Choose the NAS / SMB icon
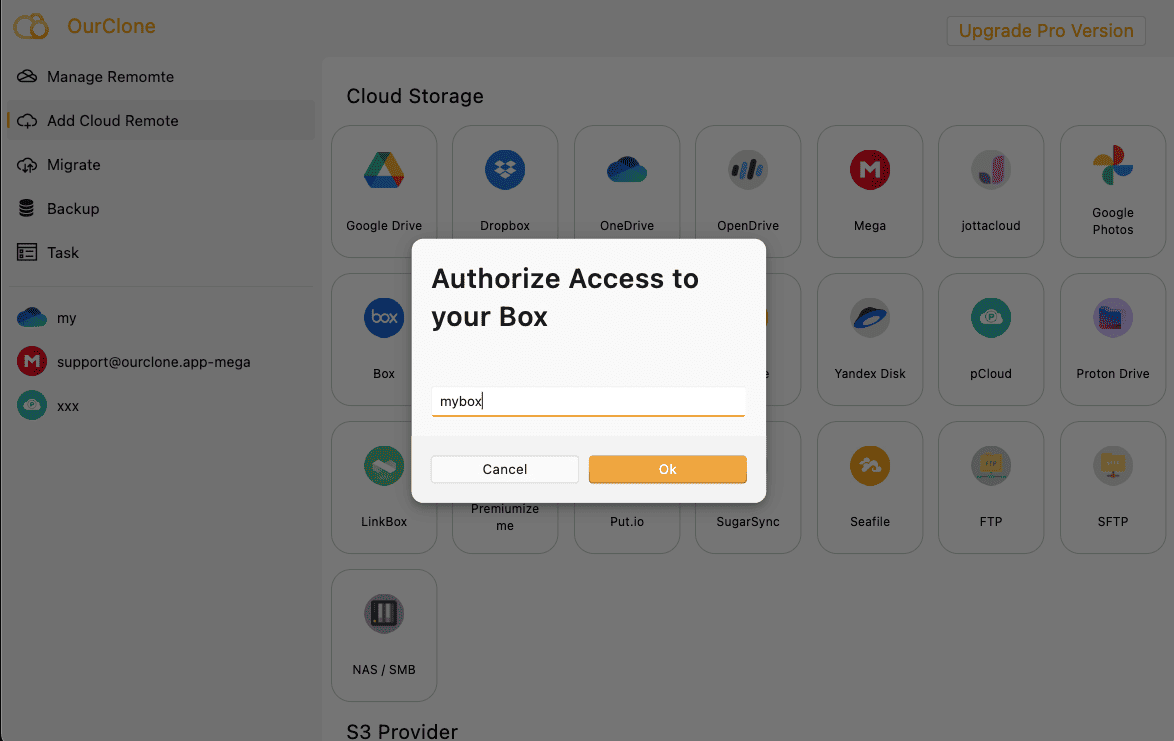 click(384, 614)
